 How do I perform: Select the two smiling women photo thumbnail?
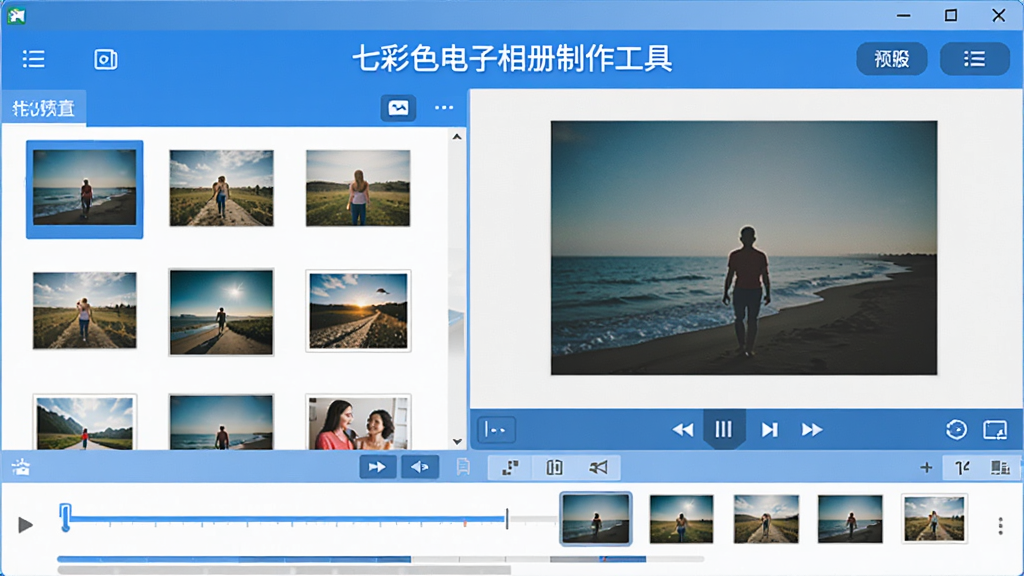click(x=359, y=422)
